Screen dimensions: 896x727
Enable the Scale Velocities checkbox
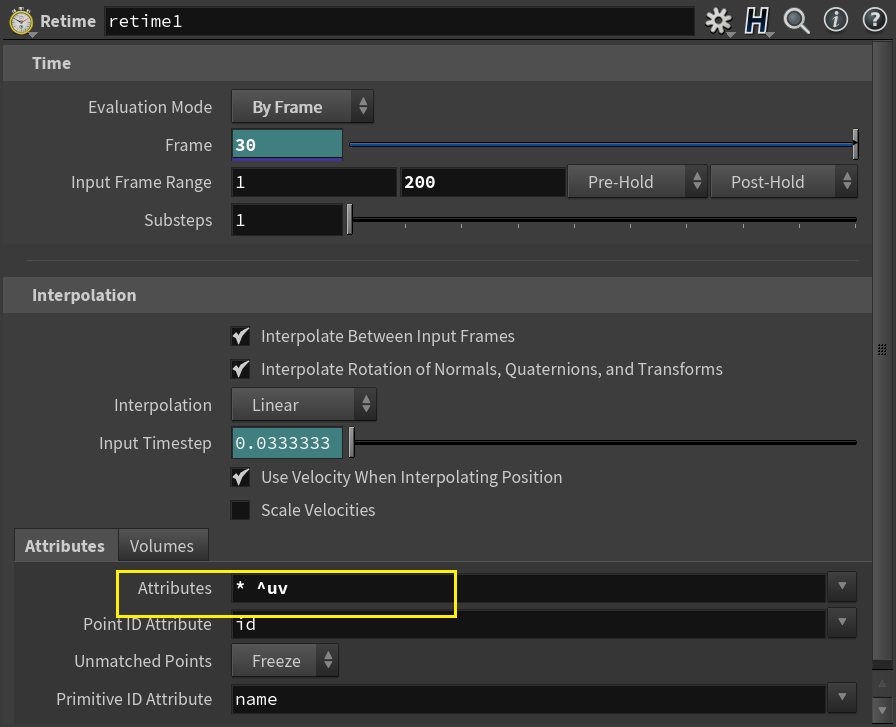241,510
